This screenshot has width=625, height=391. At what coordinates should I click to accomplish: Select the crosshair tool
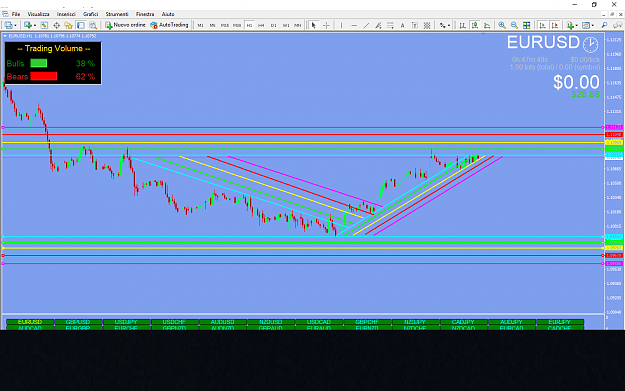(326, 25)
